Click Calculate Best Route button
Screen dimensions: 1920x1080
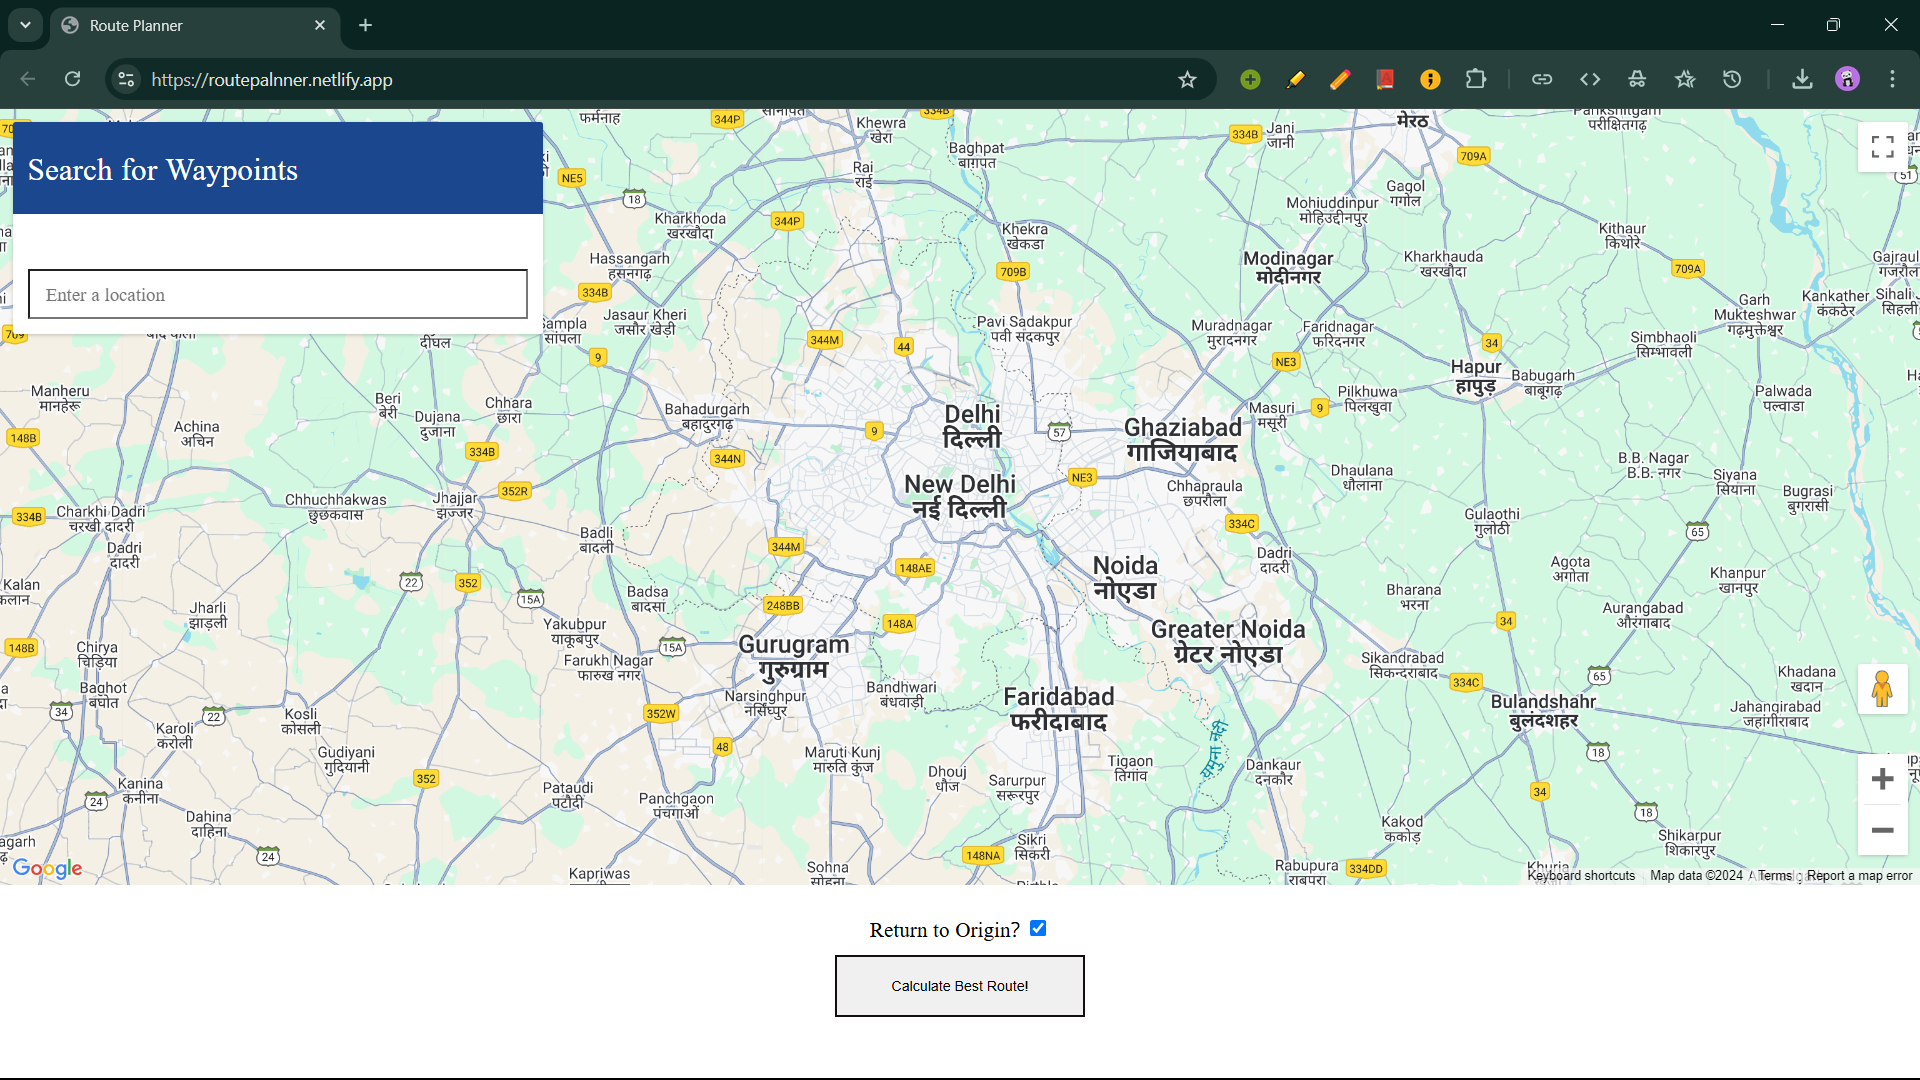click(x=960, y=986)
